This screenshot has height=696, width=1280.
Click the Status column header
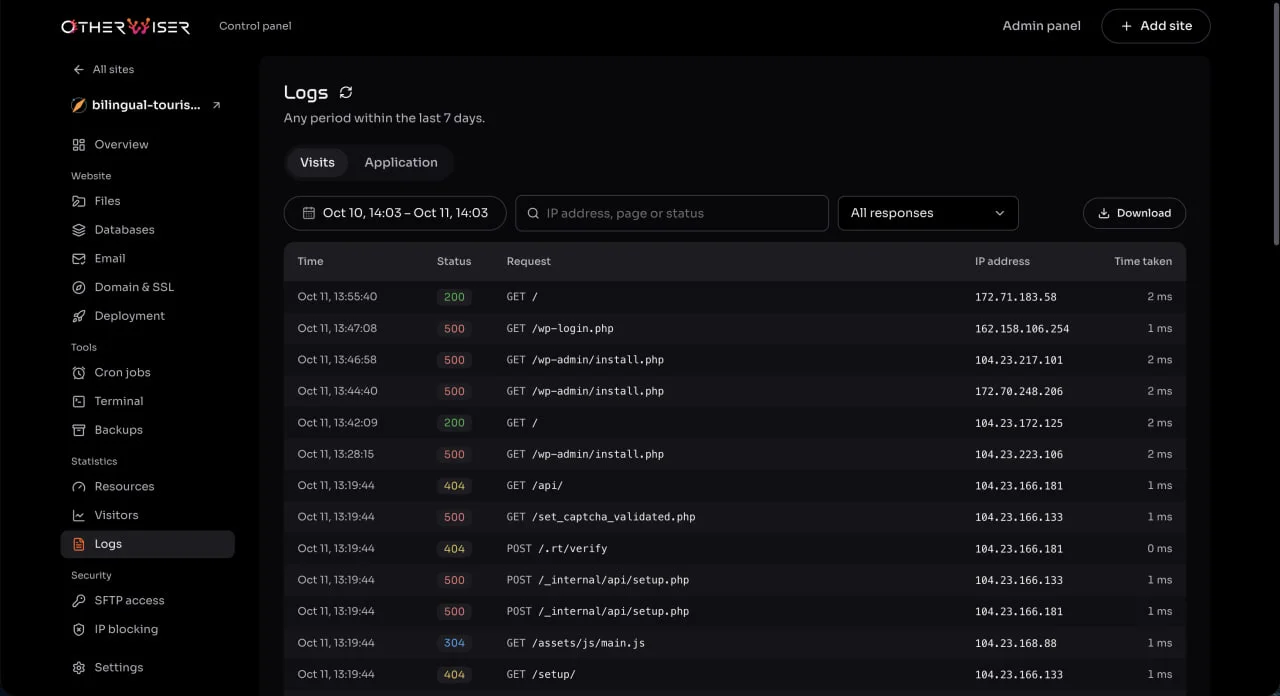tap(454, 261)
